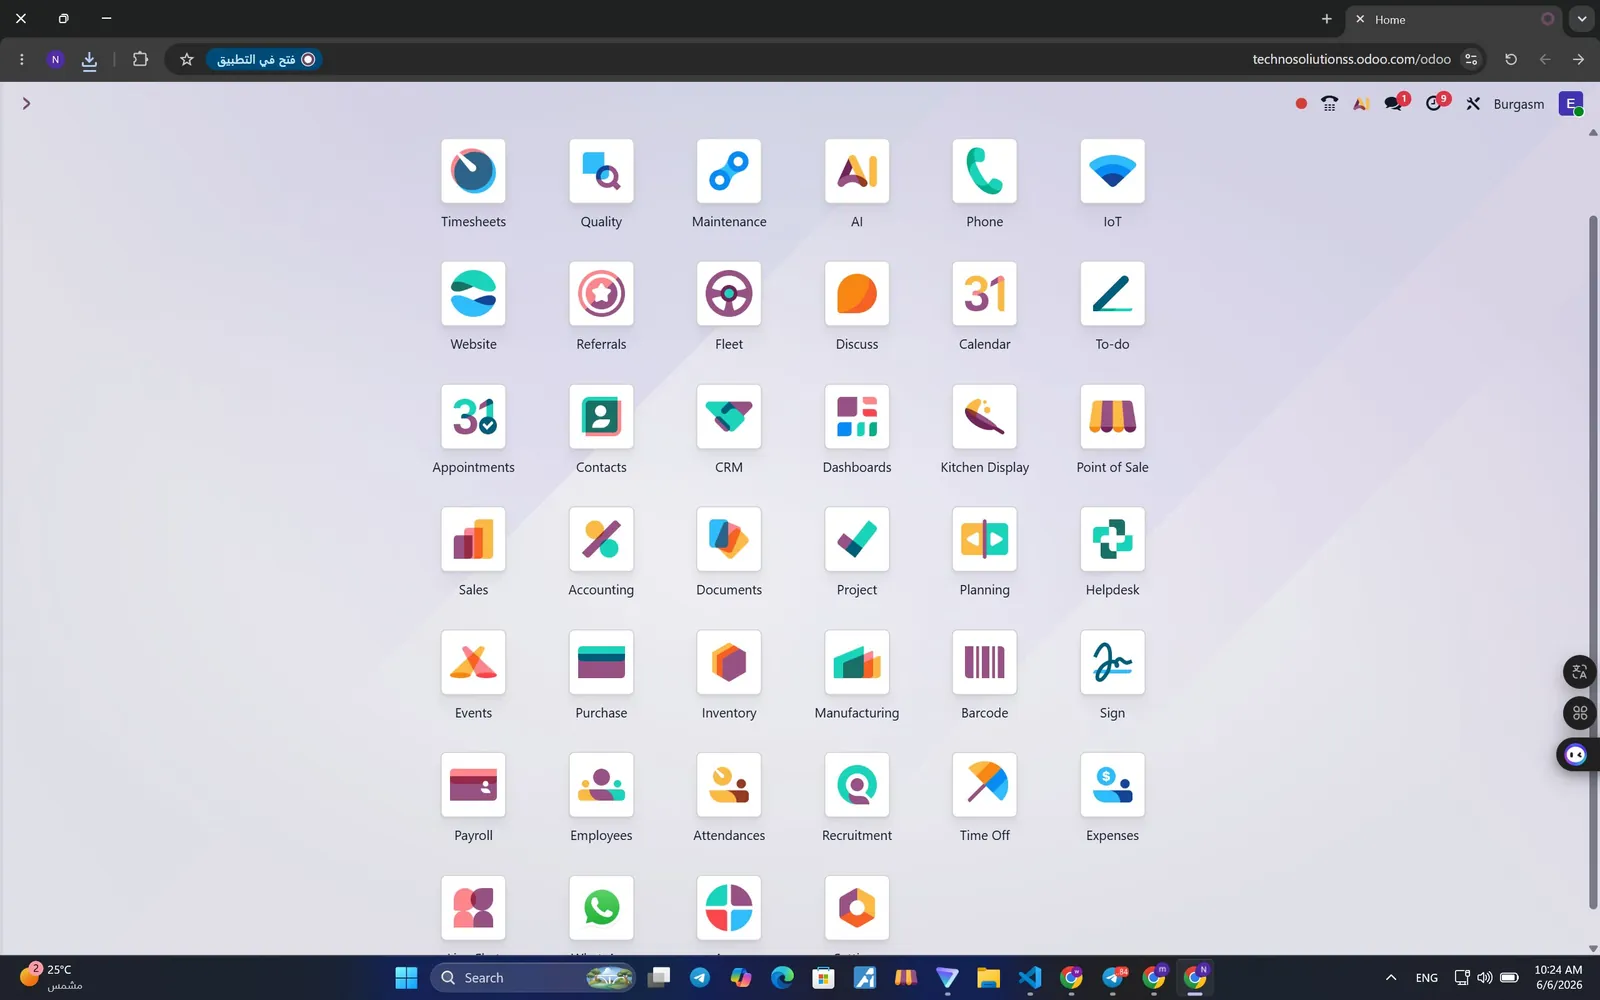The height and width of the screenshot is (1000, 1600).
Task: Open the Referrals app
Action: (601, 294)
